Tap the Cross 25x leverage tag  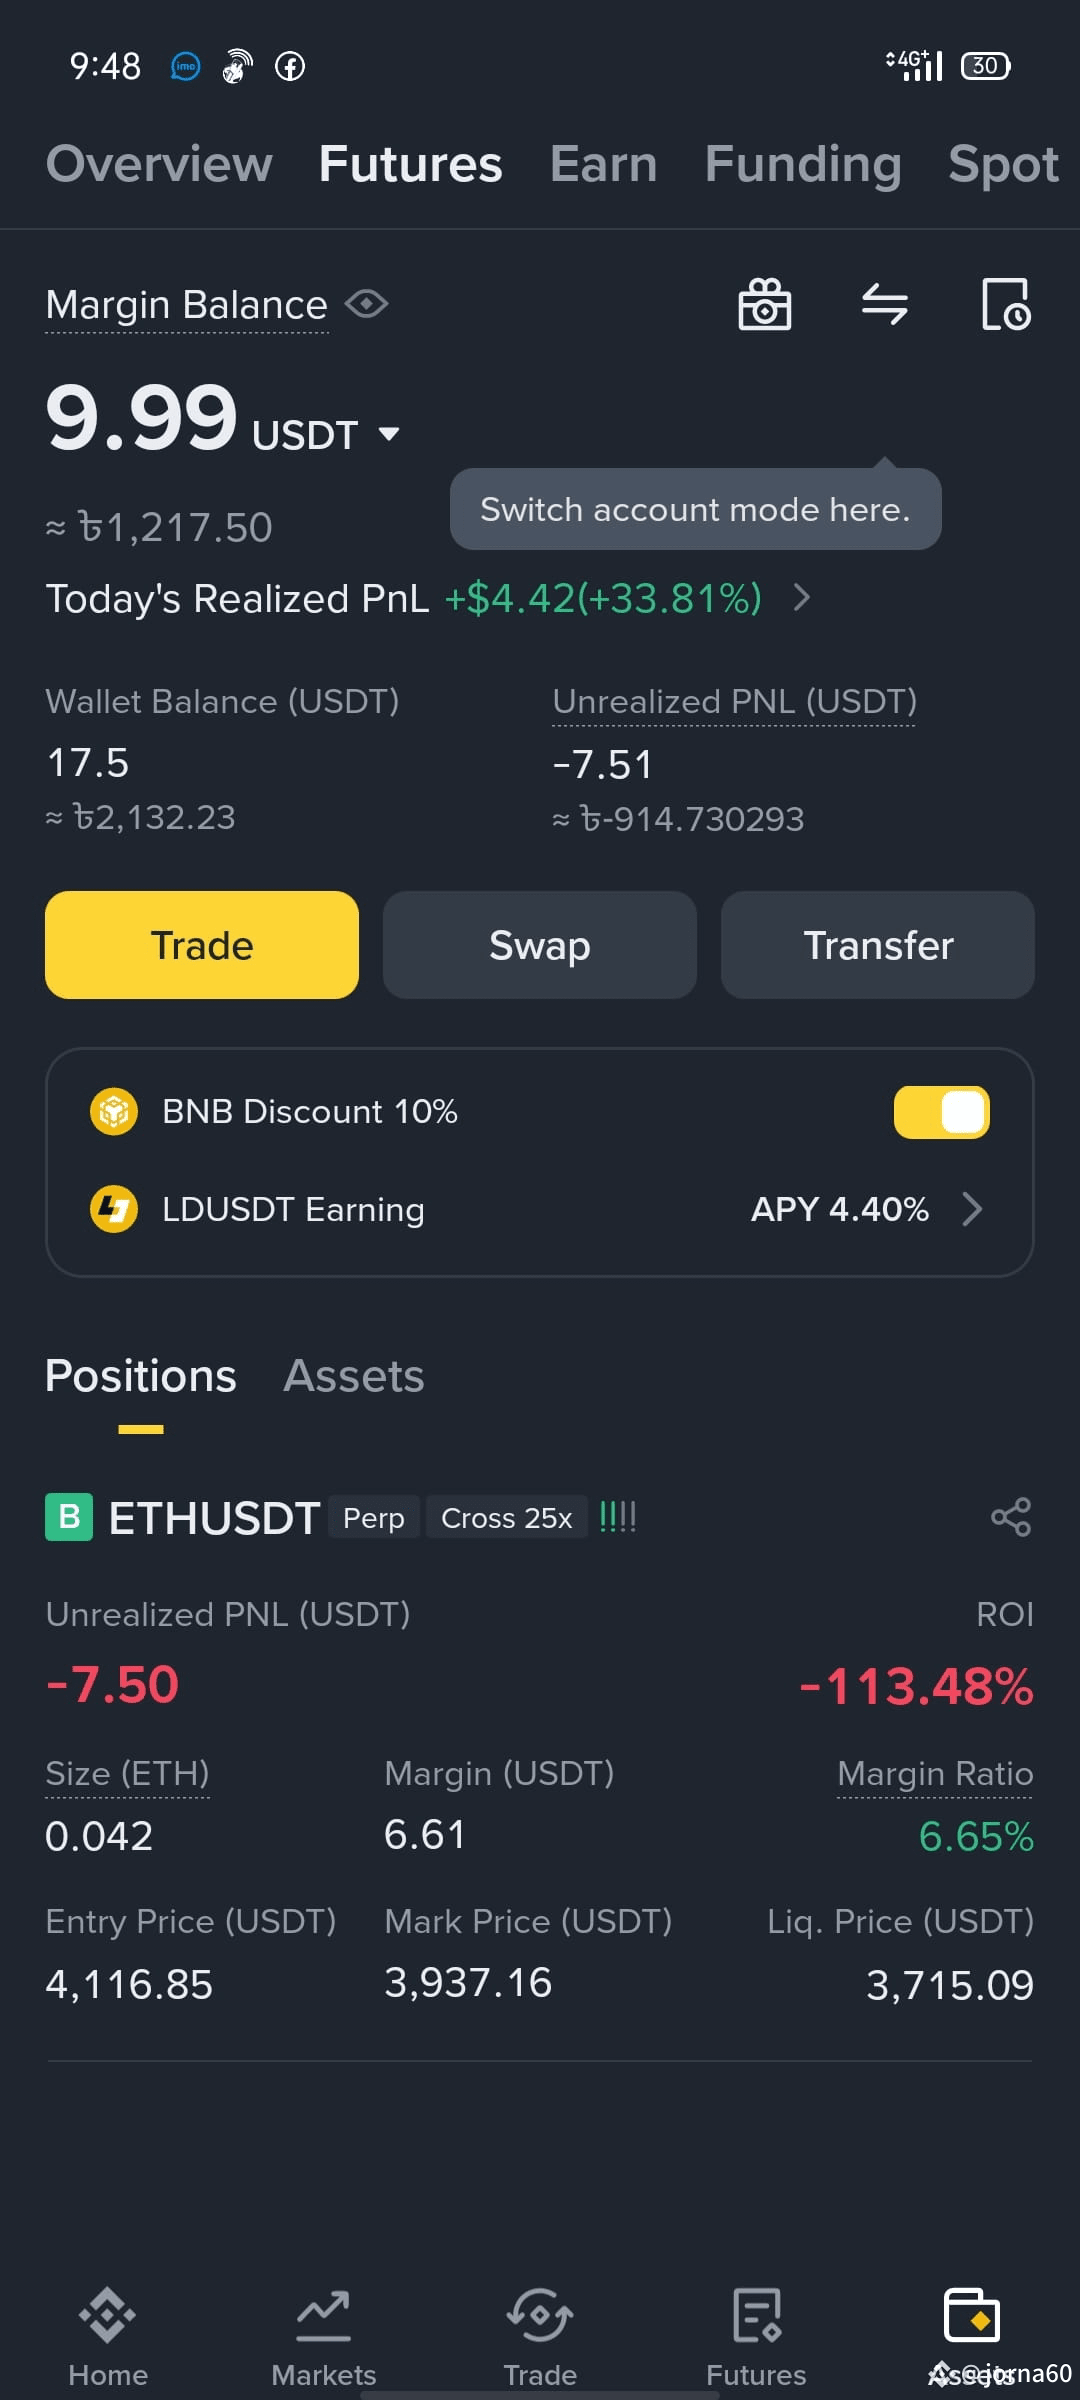506,1517
